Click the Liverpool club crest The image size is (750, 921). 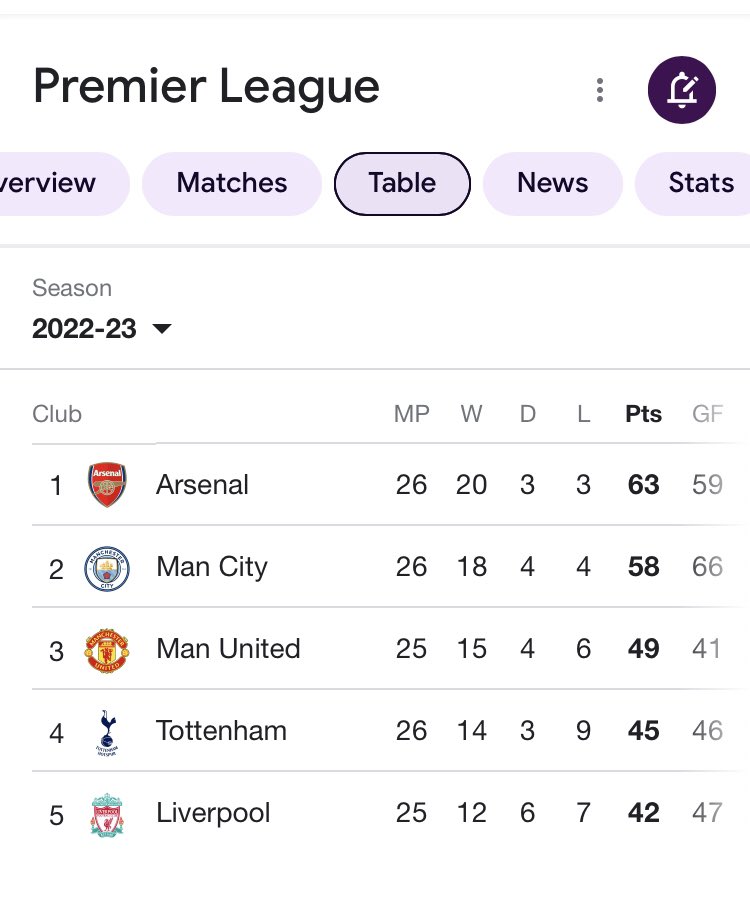(107, 814)
